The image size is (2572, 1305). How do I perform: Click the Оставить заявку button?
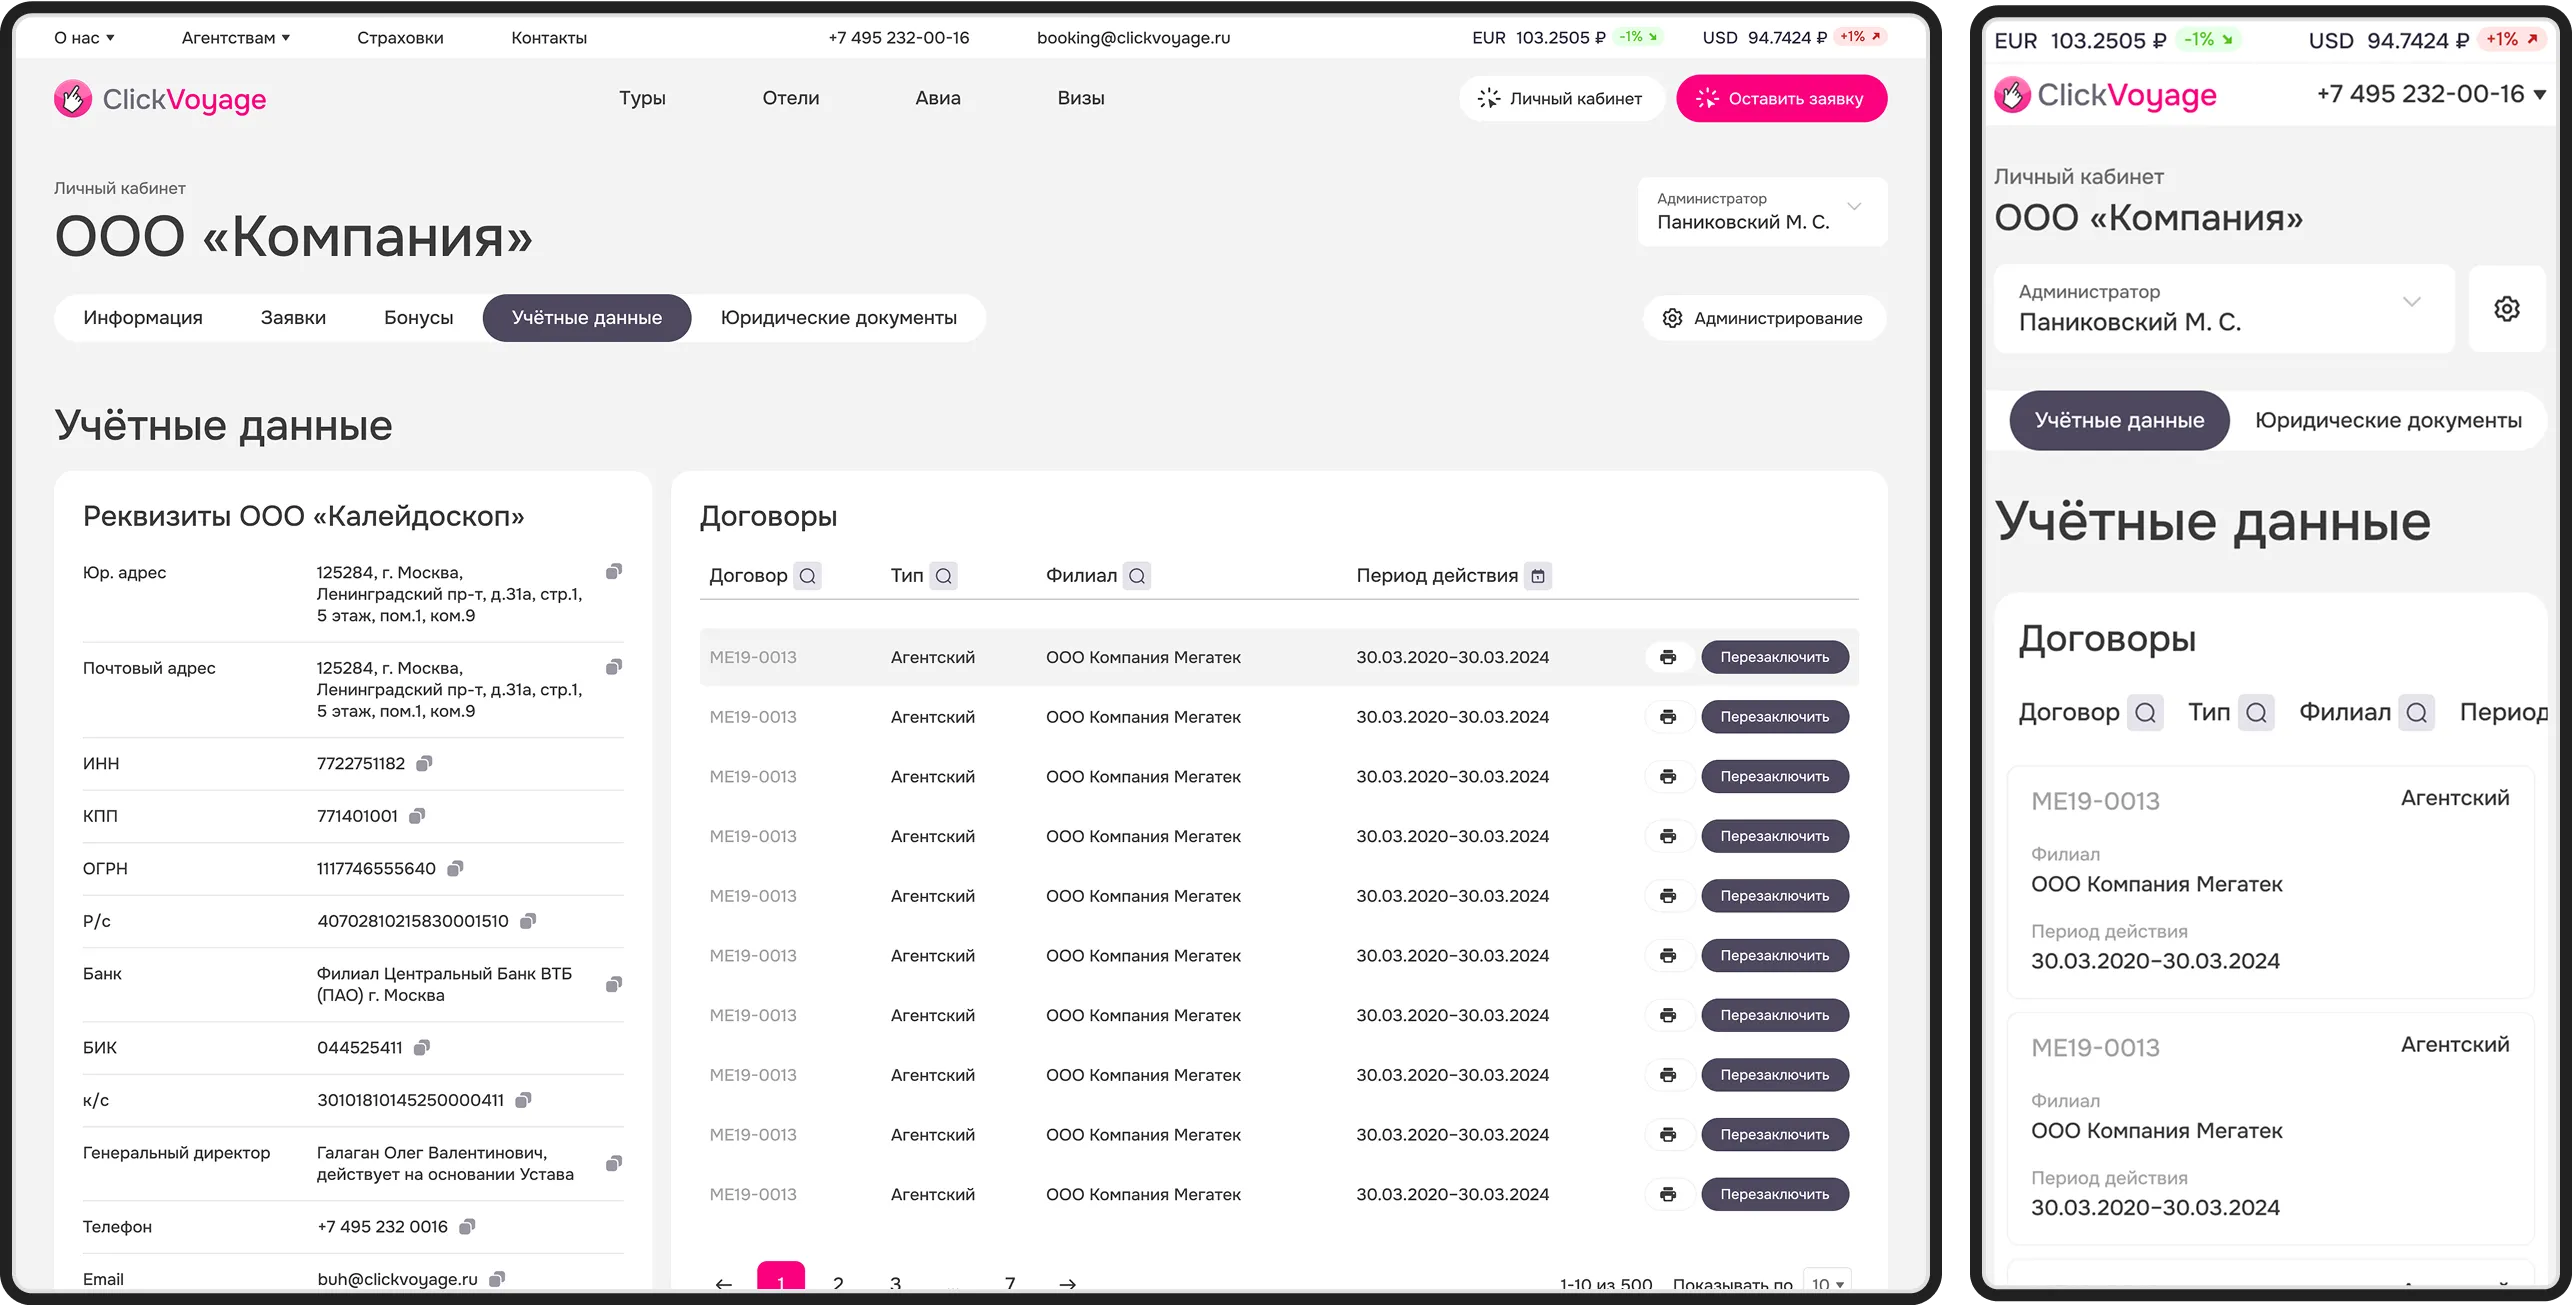pos(1781,99)
